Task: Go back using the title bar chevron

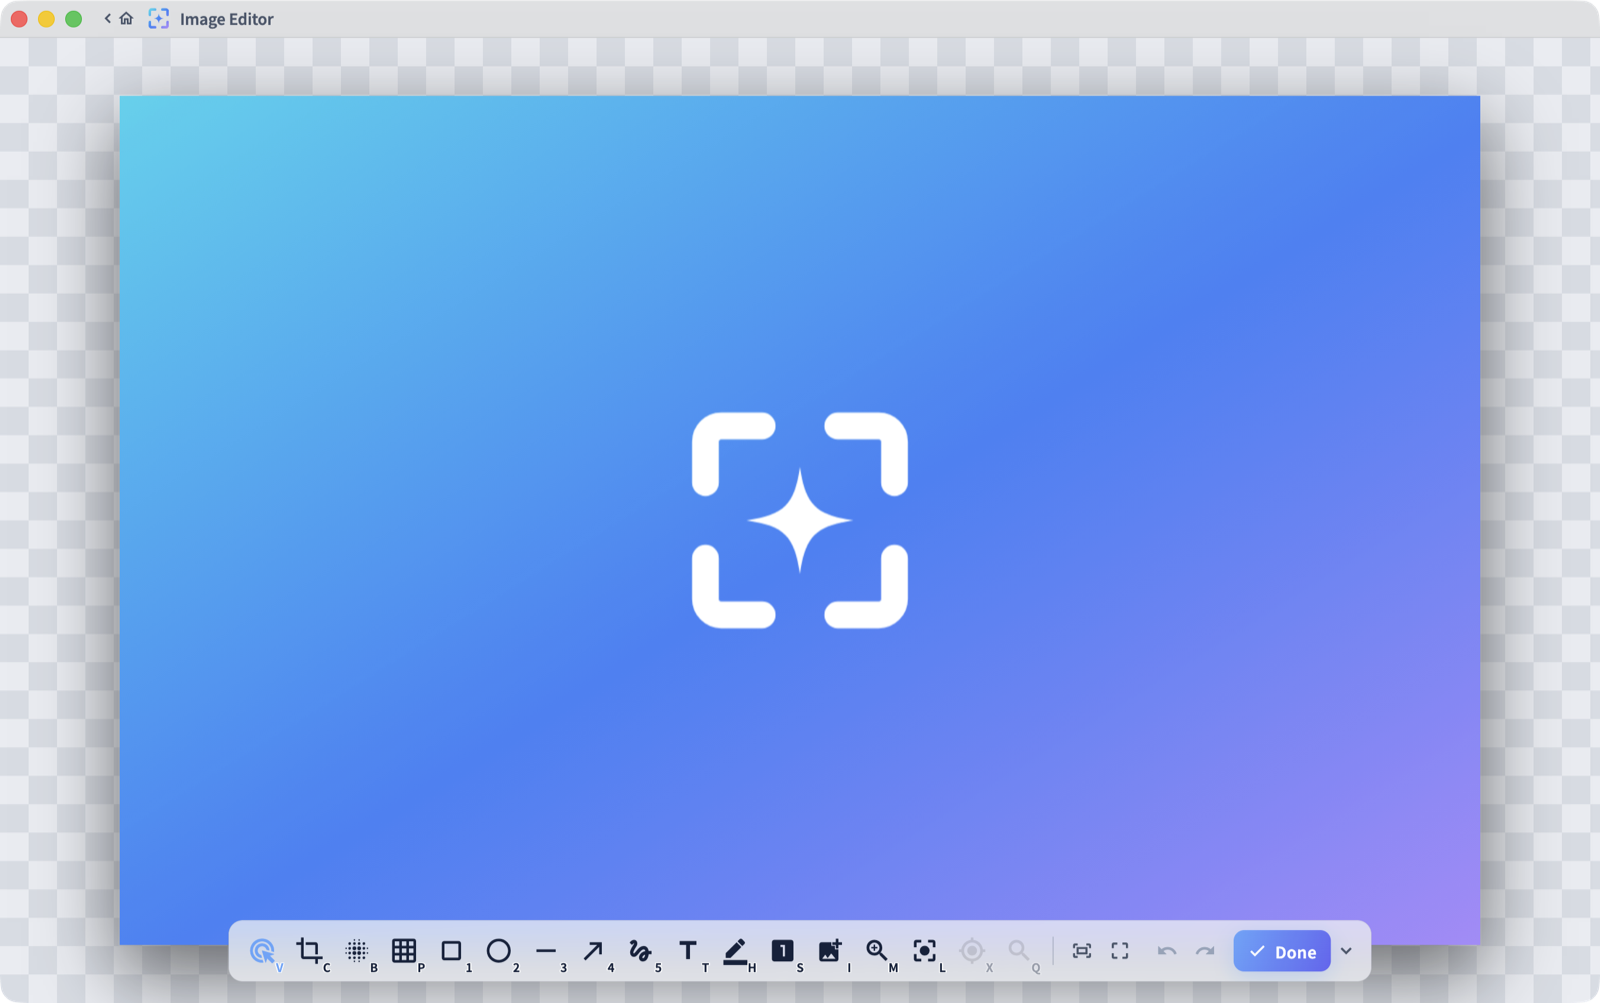Action: point(108,18)
